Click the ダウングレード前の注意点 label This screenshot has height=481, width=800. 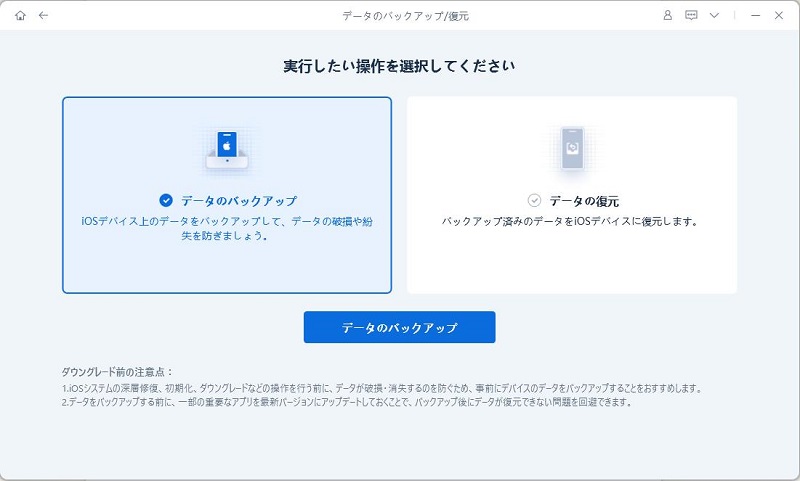117,372
